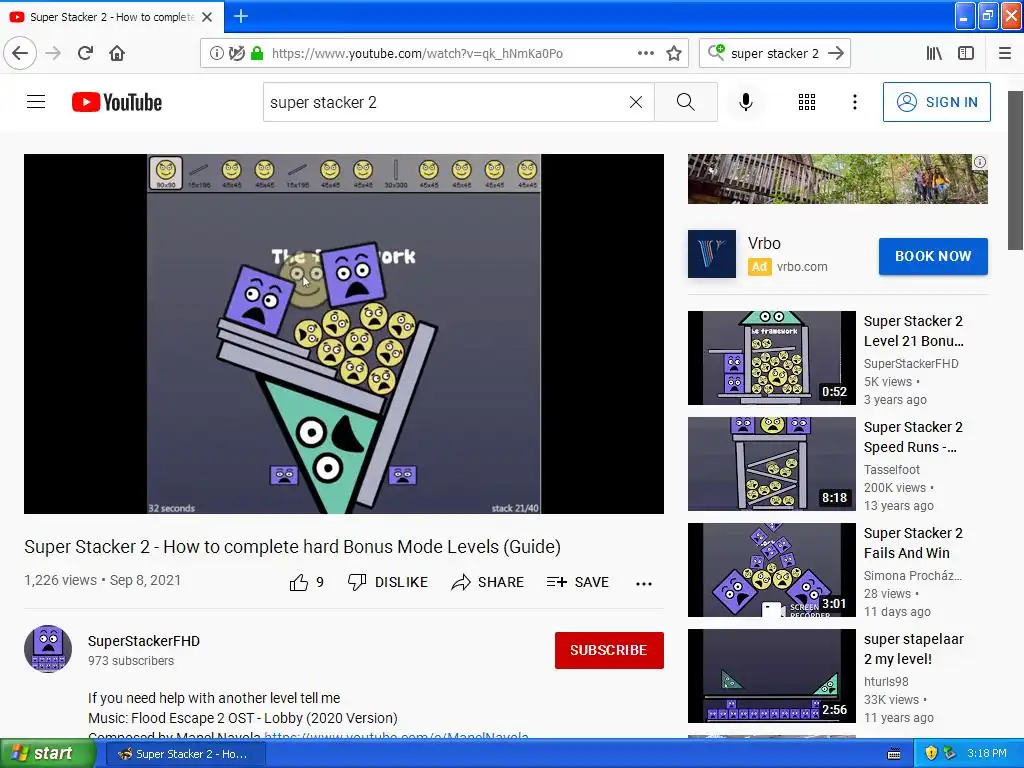This screenshot has height=768, width=1024.
Task: Click the SIGN IN button
Action: point(936,102)
